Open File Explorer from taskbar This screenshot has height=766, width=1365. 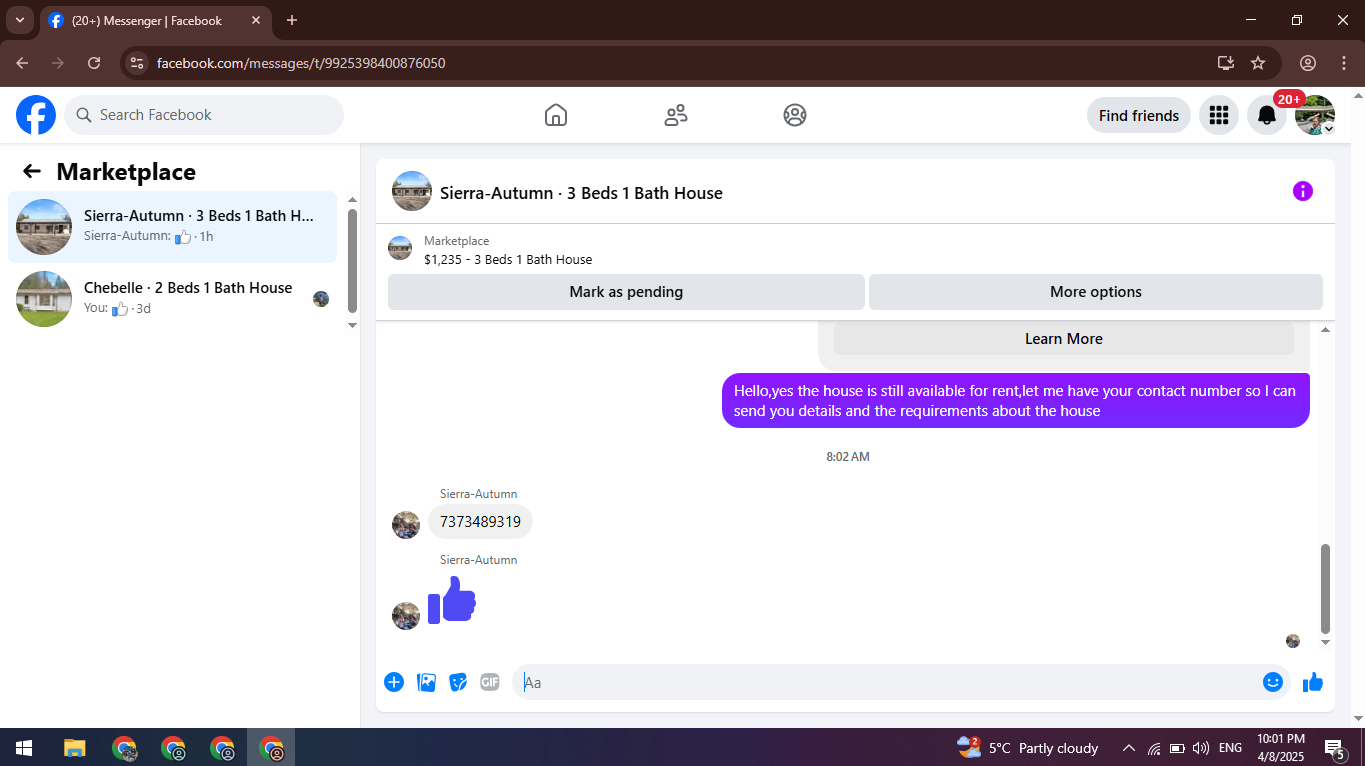[75, 747]
